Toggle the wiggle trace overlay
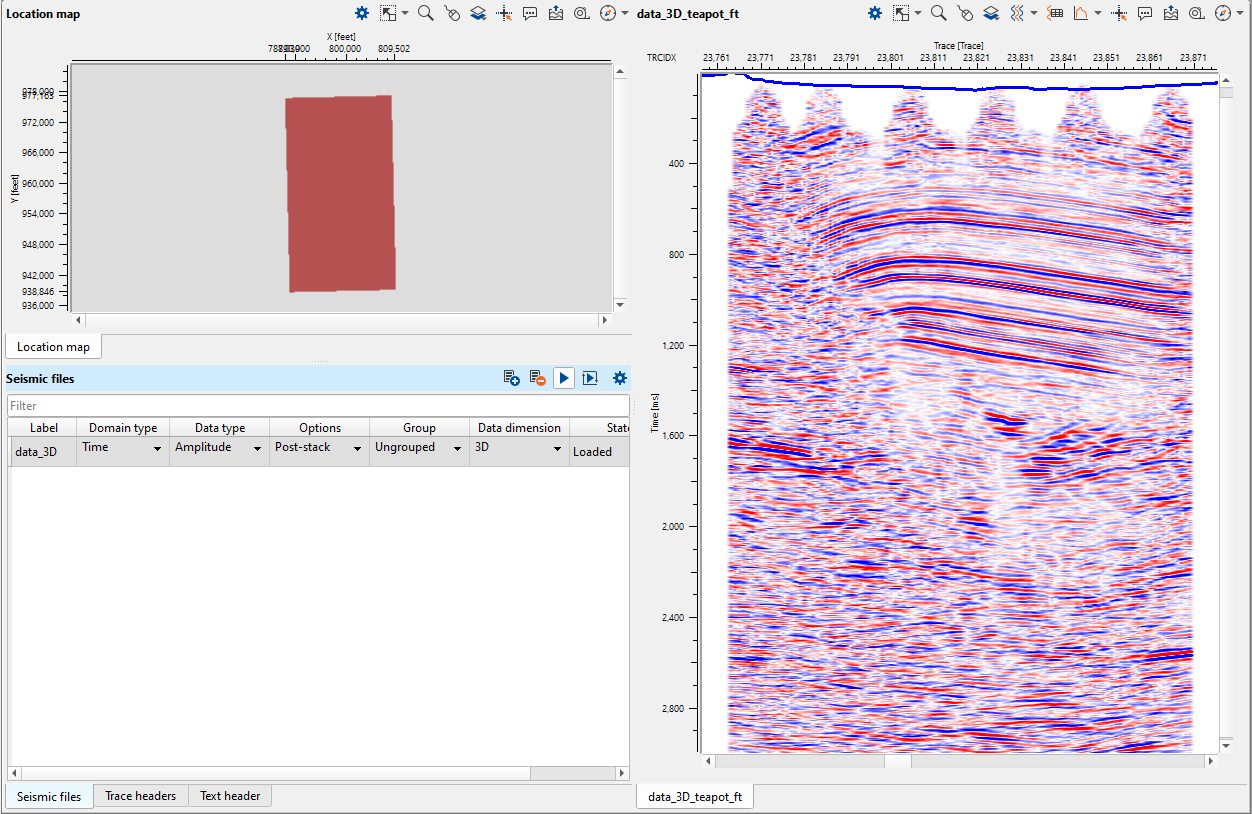The image size is (1252, 814). click(x=1019, y=13)
